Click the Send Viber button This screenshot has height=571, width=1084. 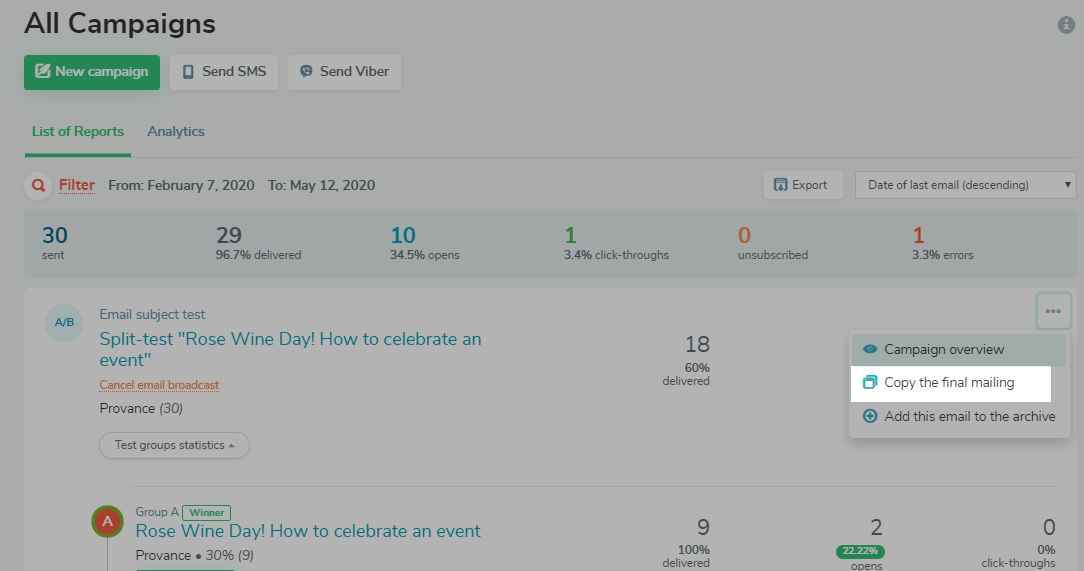click(344, 72)
